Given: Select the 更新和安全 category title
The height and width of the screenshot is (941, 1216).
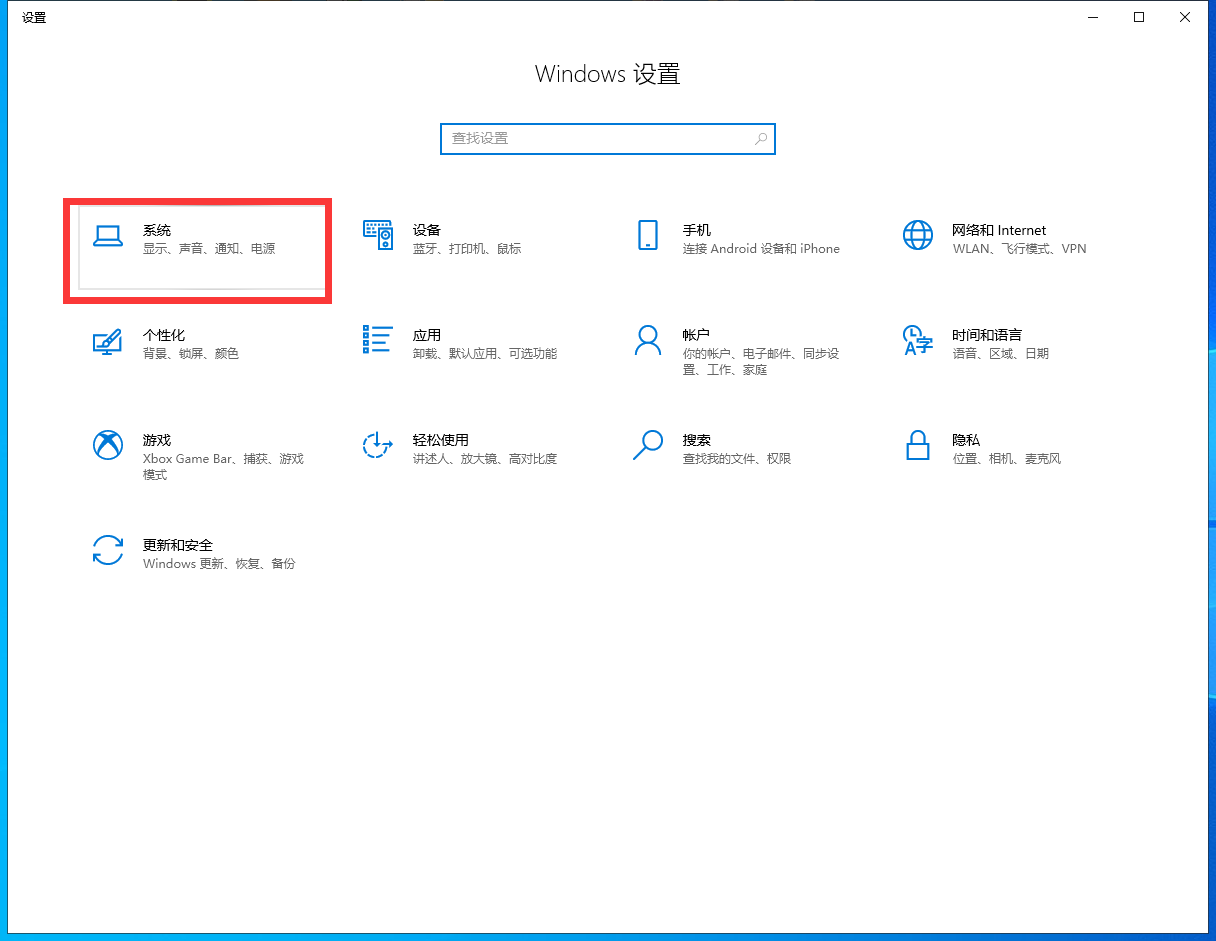Looking at the screenshot, I should coord(178,545).
